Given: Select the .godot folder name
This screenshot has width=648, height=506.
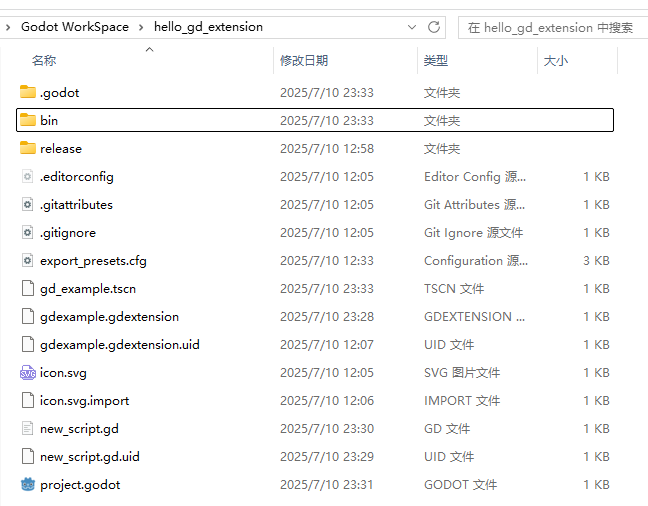Looking at the screenshot, I should (60, 93).
